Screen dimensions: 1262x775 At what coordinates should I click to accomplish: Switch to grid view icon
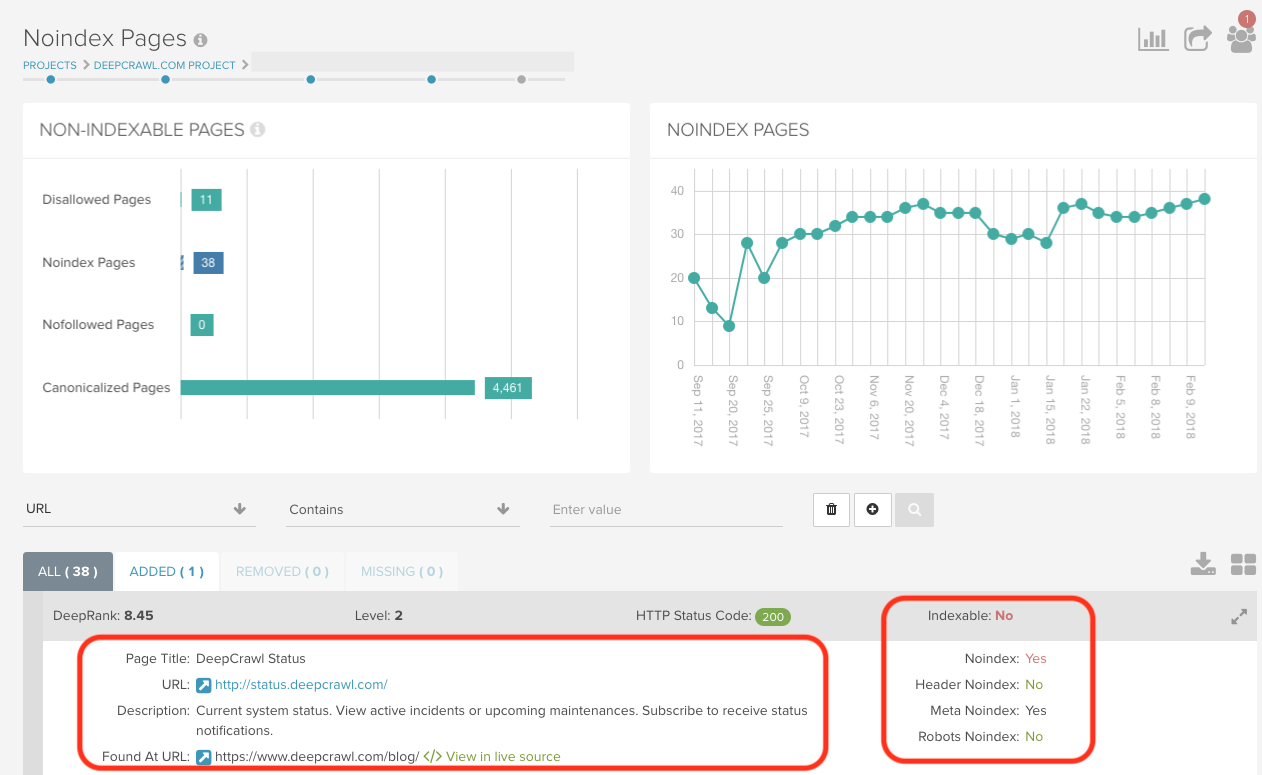click(x=1243, y=564)
